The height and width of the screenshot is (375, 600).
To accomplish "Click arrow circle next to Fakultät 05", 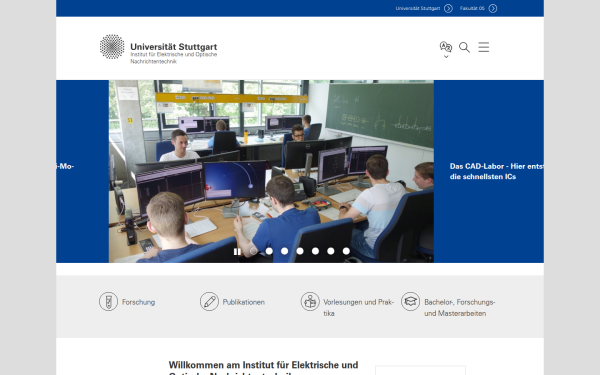I will [493, 8].
